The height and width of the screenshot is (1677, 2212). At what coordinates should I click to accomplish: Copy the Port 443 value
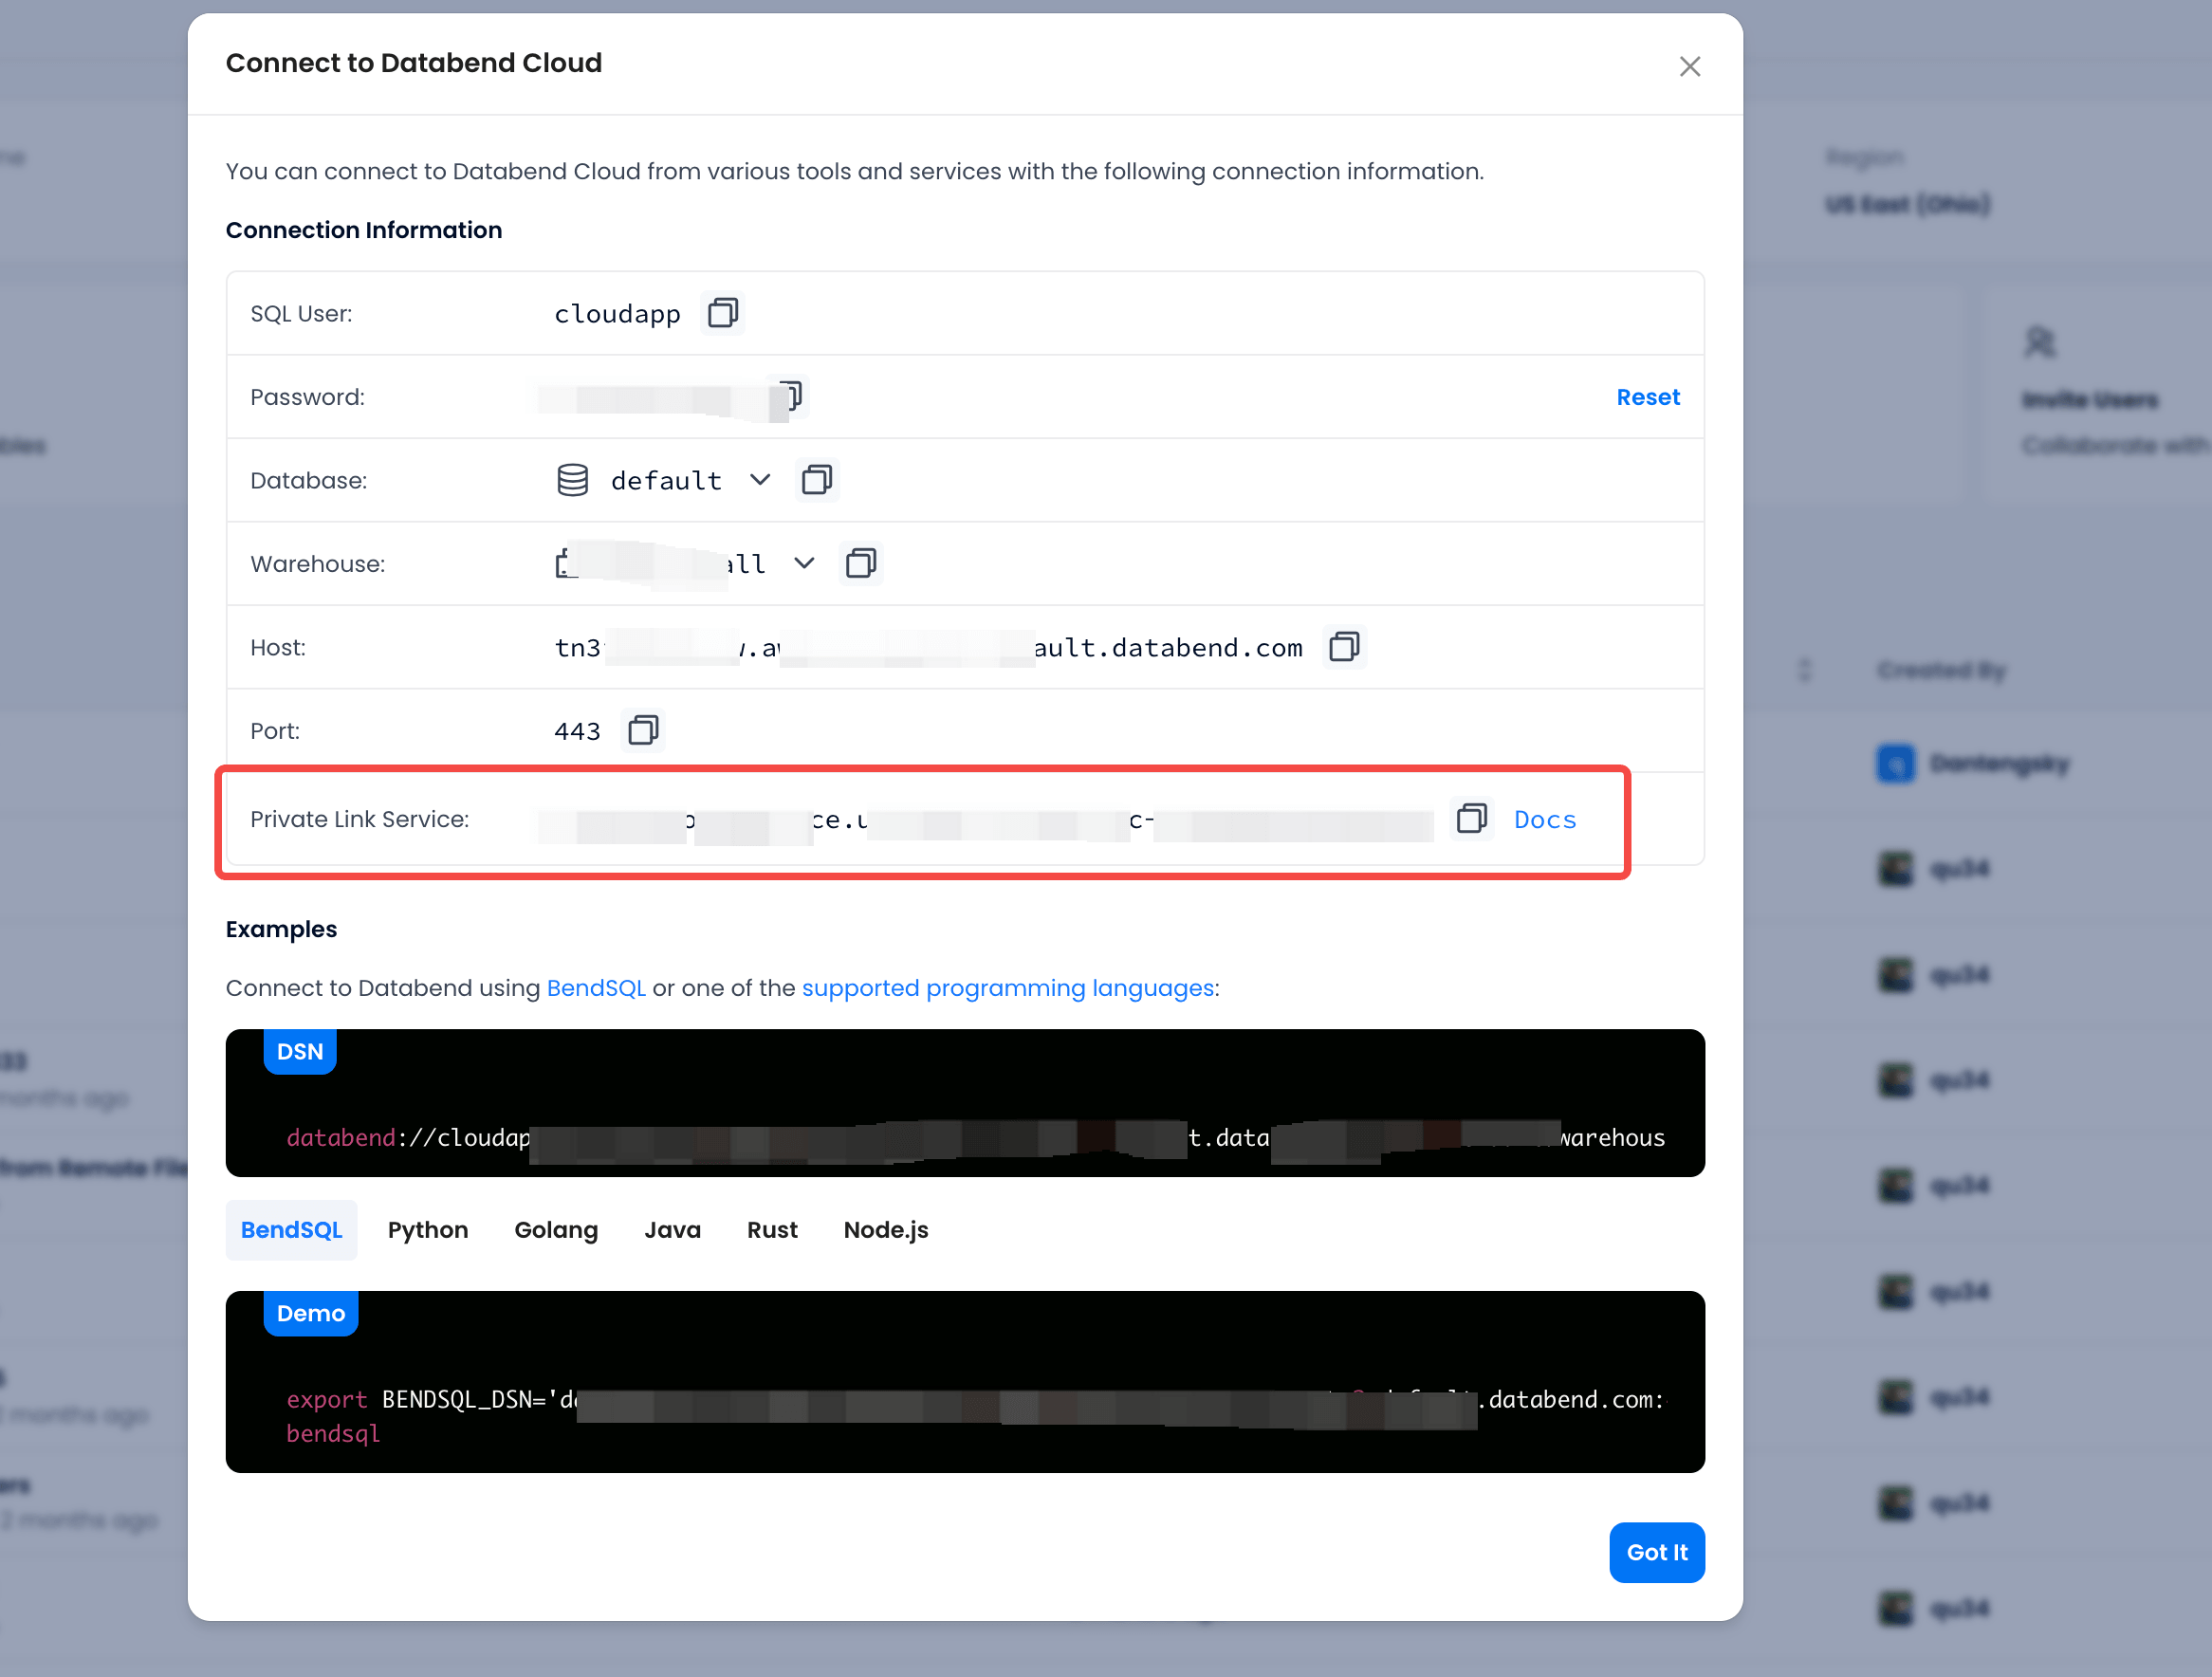pyautogui.click(x=643, y=730)
